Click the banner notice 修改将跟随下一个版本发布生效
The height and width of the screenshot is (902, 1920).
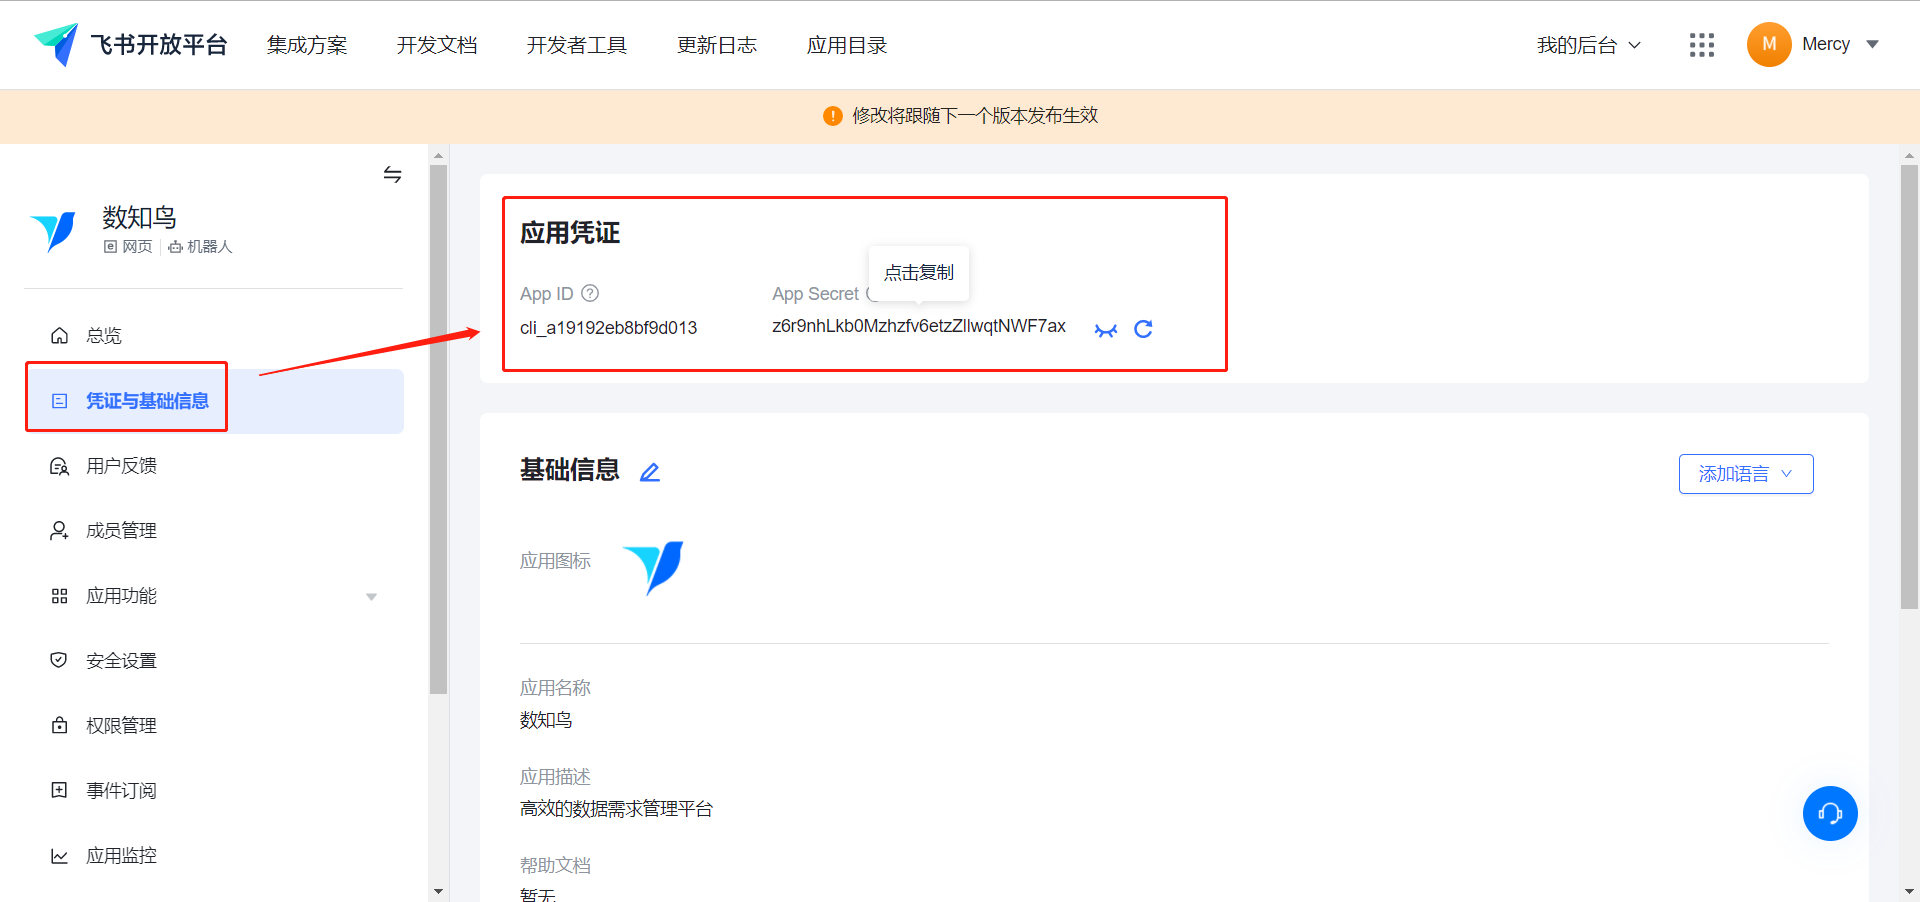tap(975, 116)
